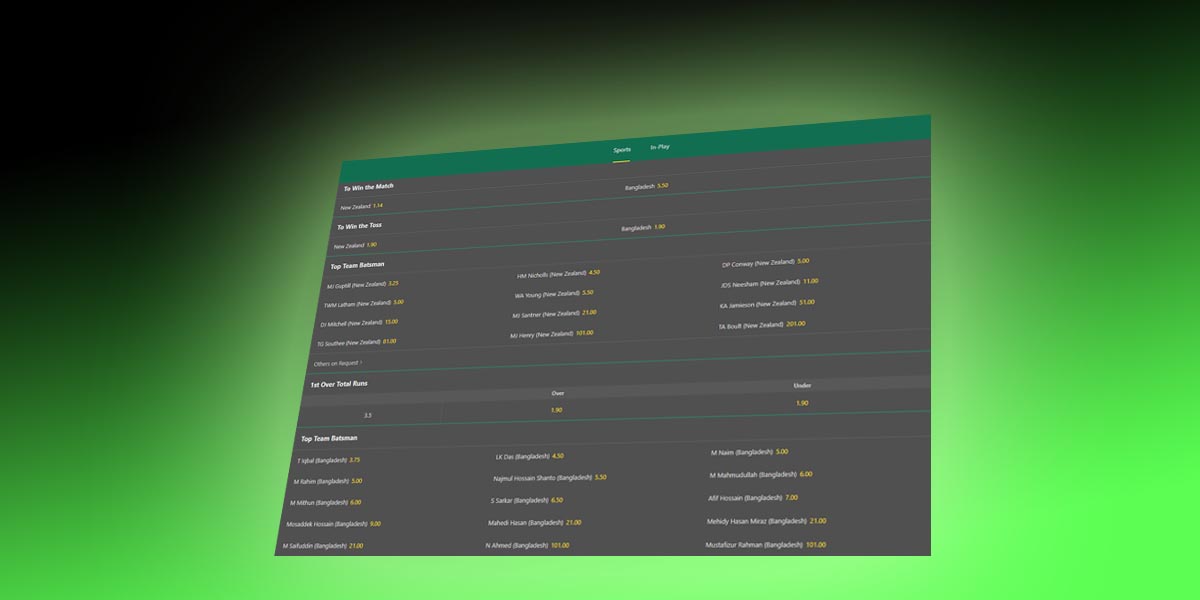
Task: Pick Bangladesh to win the toss
Action: 642,228
